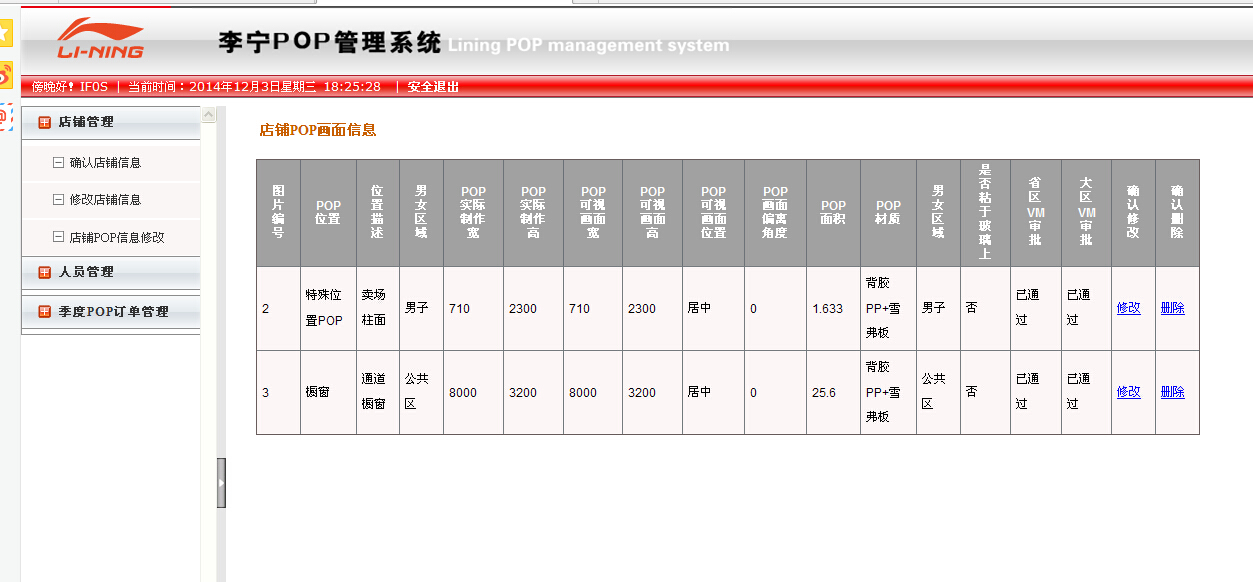Click POP画面偏离角度 column header

coord(775,212)
